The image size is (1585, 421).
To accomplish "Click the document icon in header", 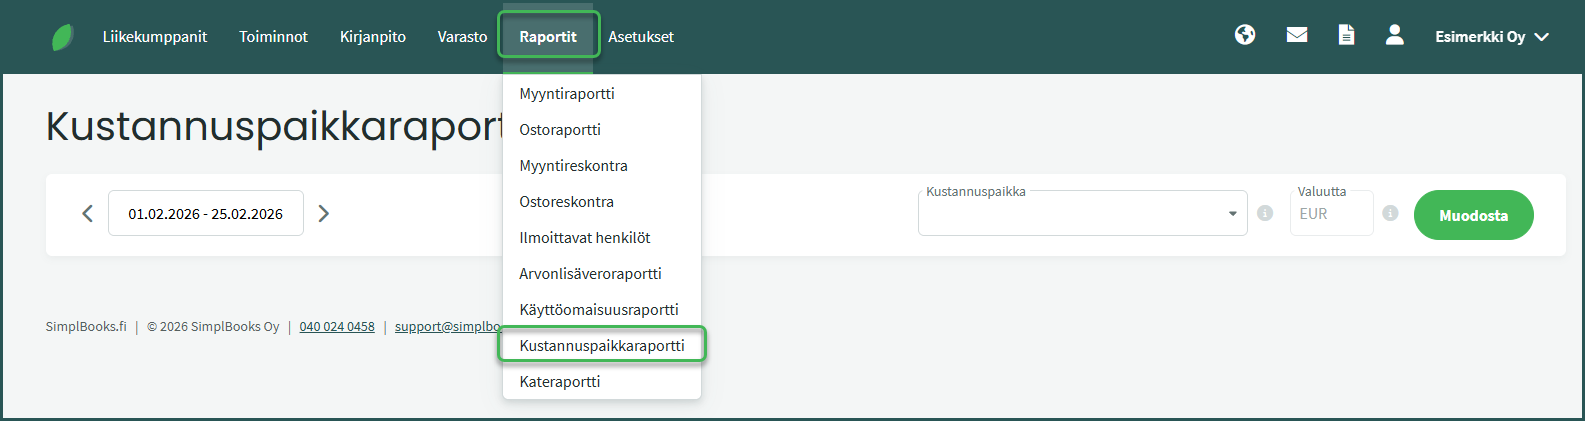I will click(1347, 35).
